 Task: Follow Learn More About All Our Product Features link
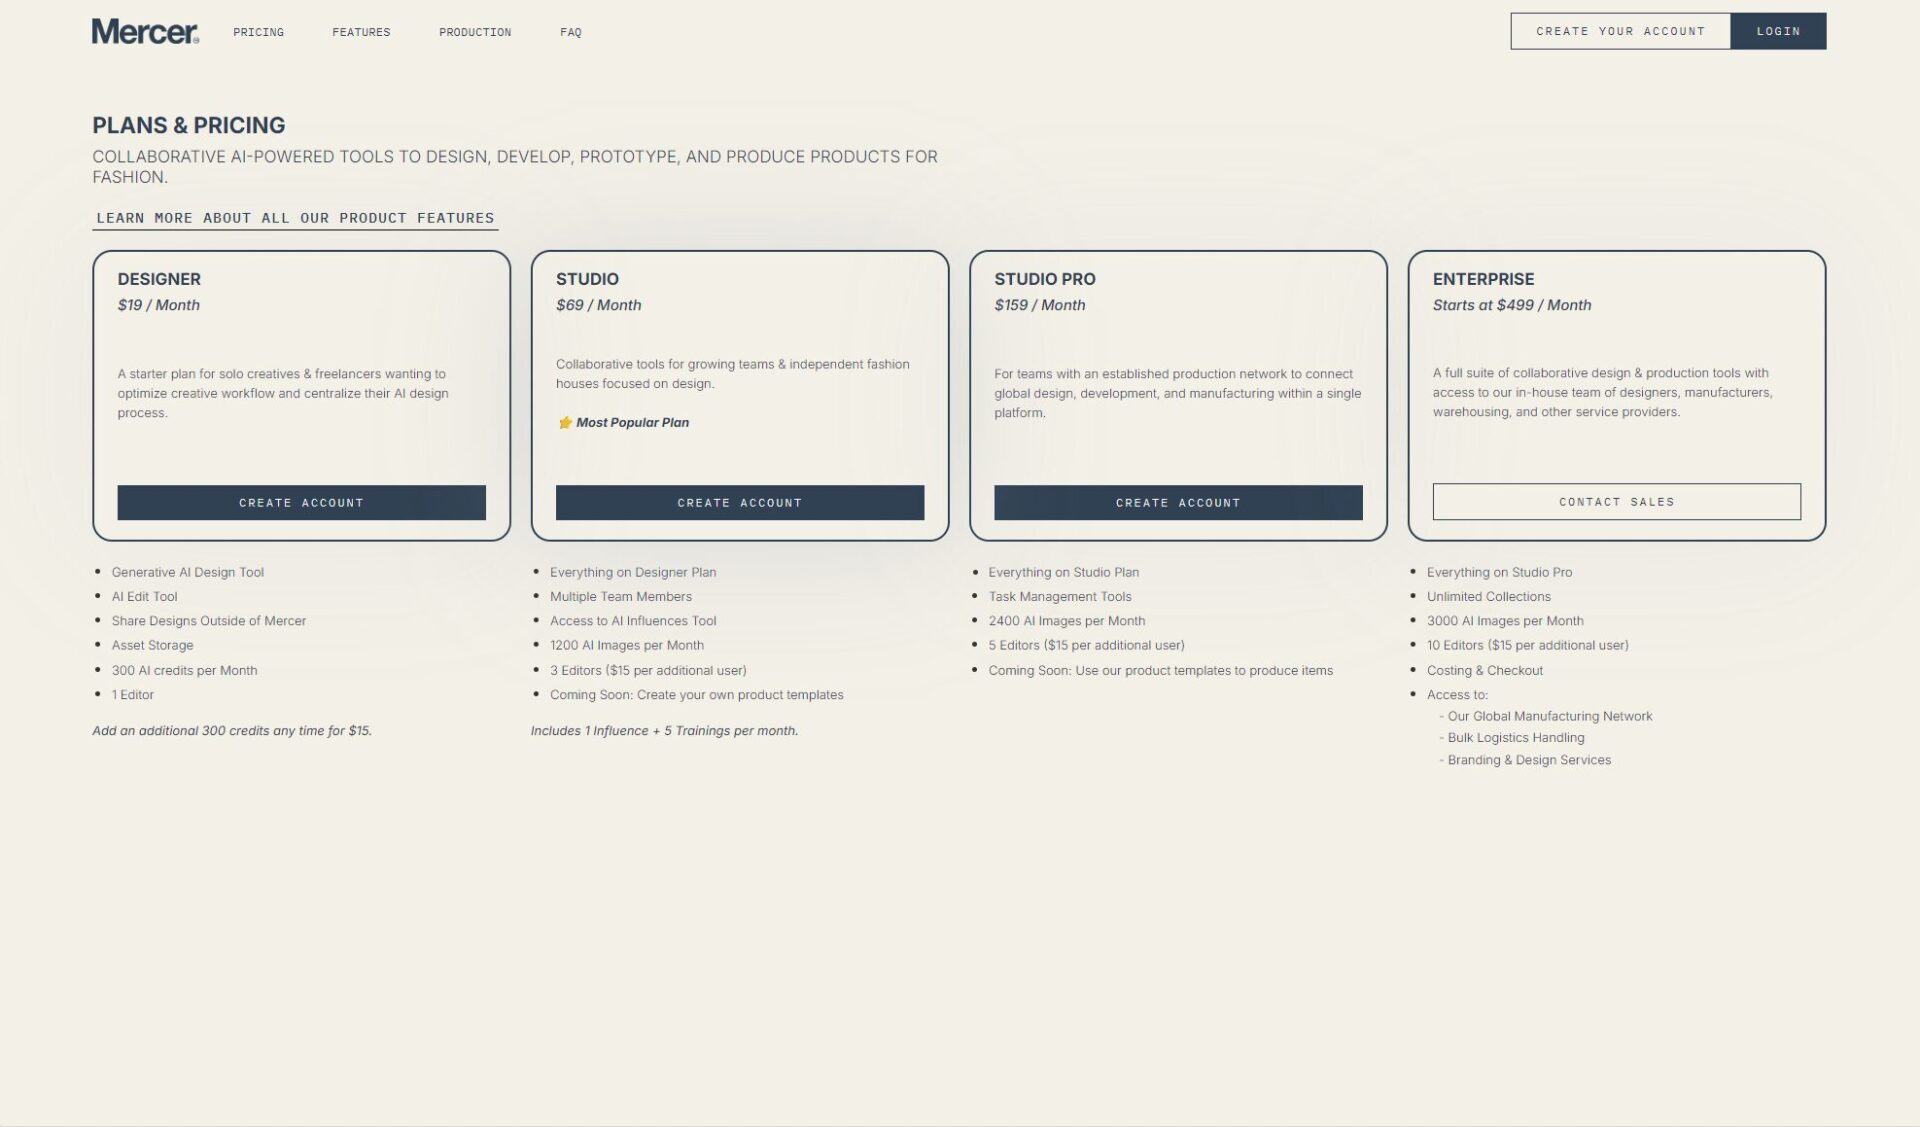(295, 218)
